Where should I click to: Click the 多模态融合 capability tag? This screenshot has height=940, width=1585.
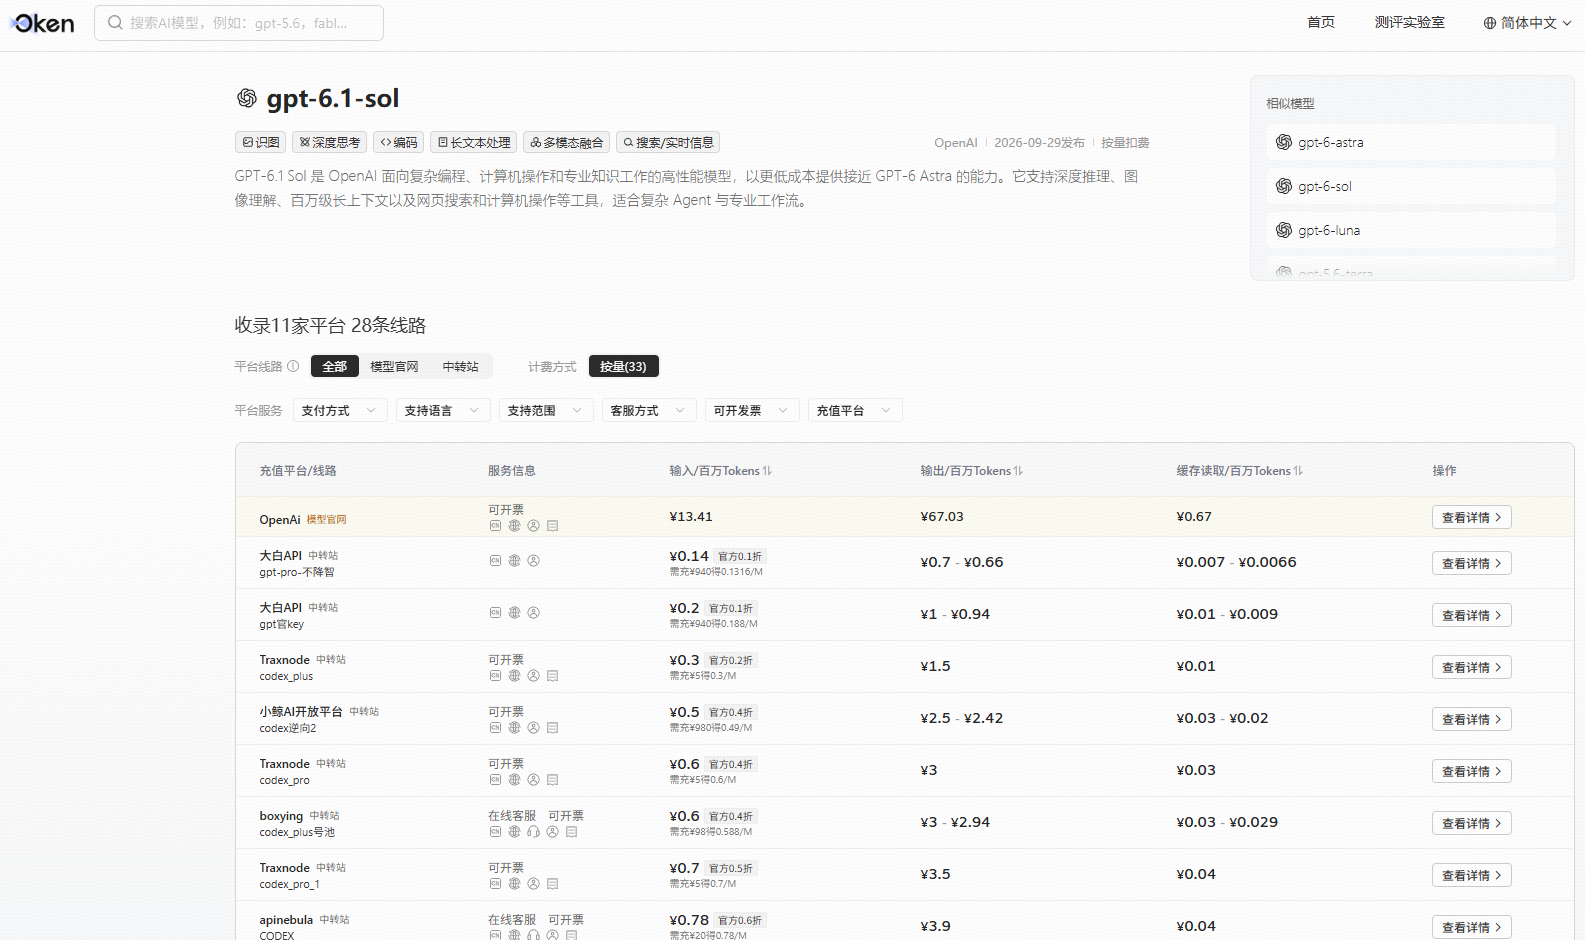567,142
